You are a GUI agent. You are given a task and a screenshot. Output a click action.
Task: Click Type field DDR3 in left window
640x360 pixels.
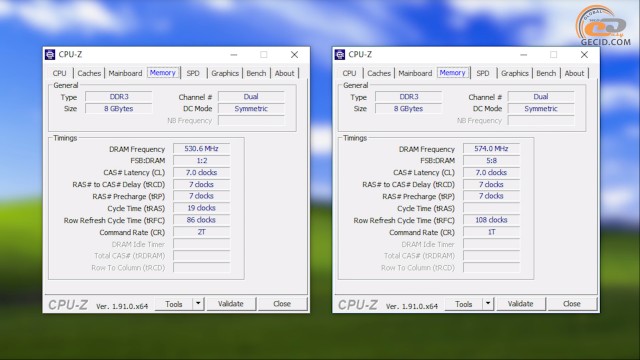click(x=119, y=97)
